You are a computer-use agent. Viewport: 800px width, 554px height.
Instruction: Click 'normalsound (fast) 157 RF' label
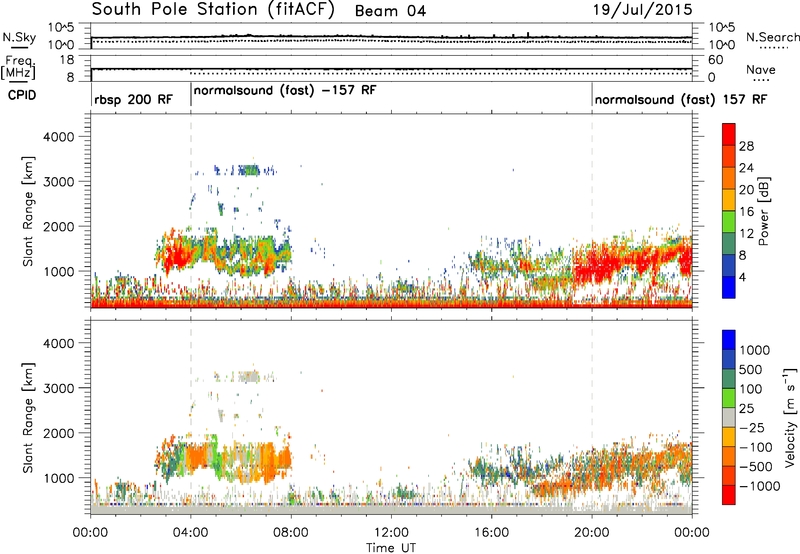[x=681, y=99]
